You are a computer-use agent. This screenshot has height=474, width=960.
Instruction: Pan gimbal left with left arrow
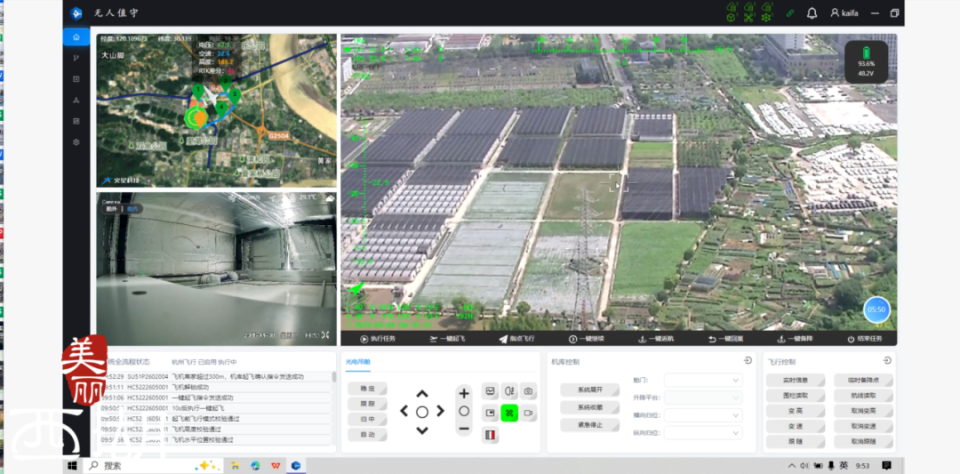coord(404,412)
